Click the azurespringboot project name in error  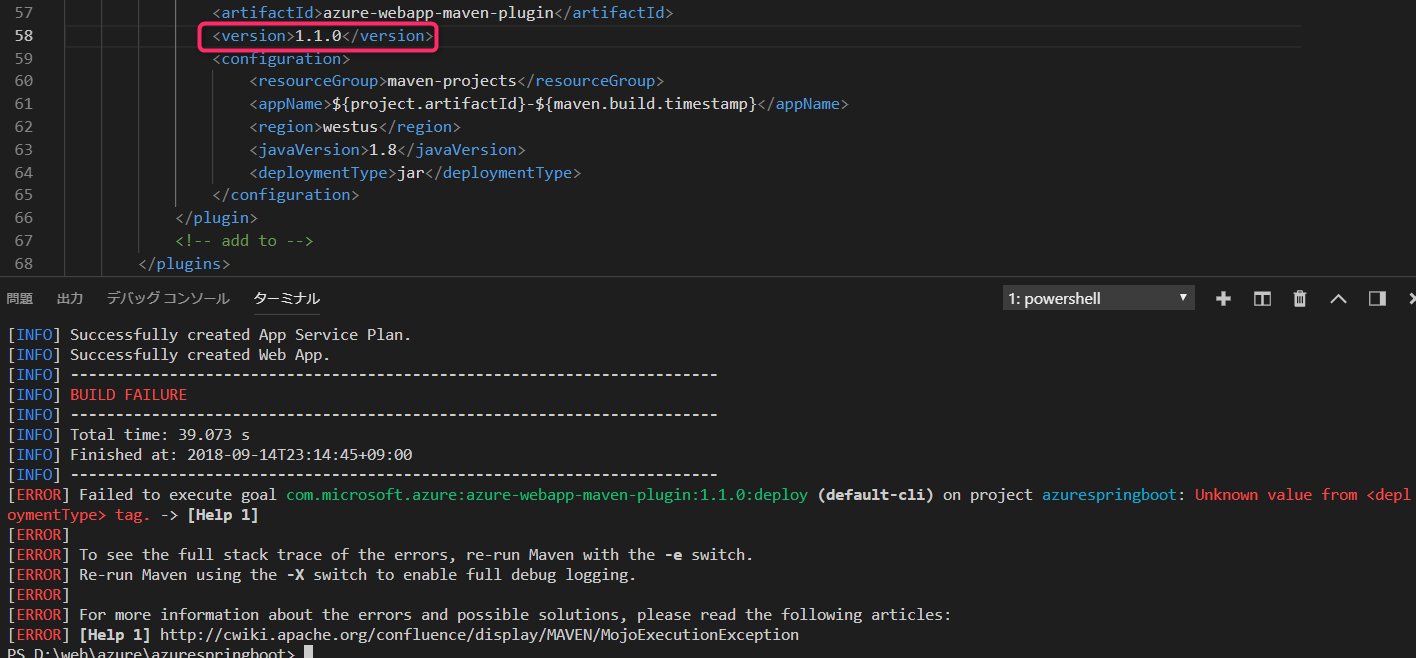(1109, 495)
